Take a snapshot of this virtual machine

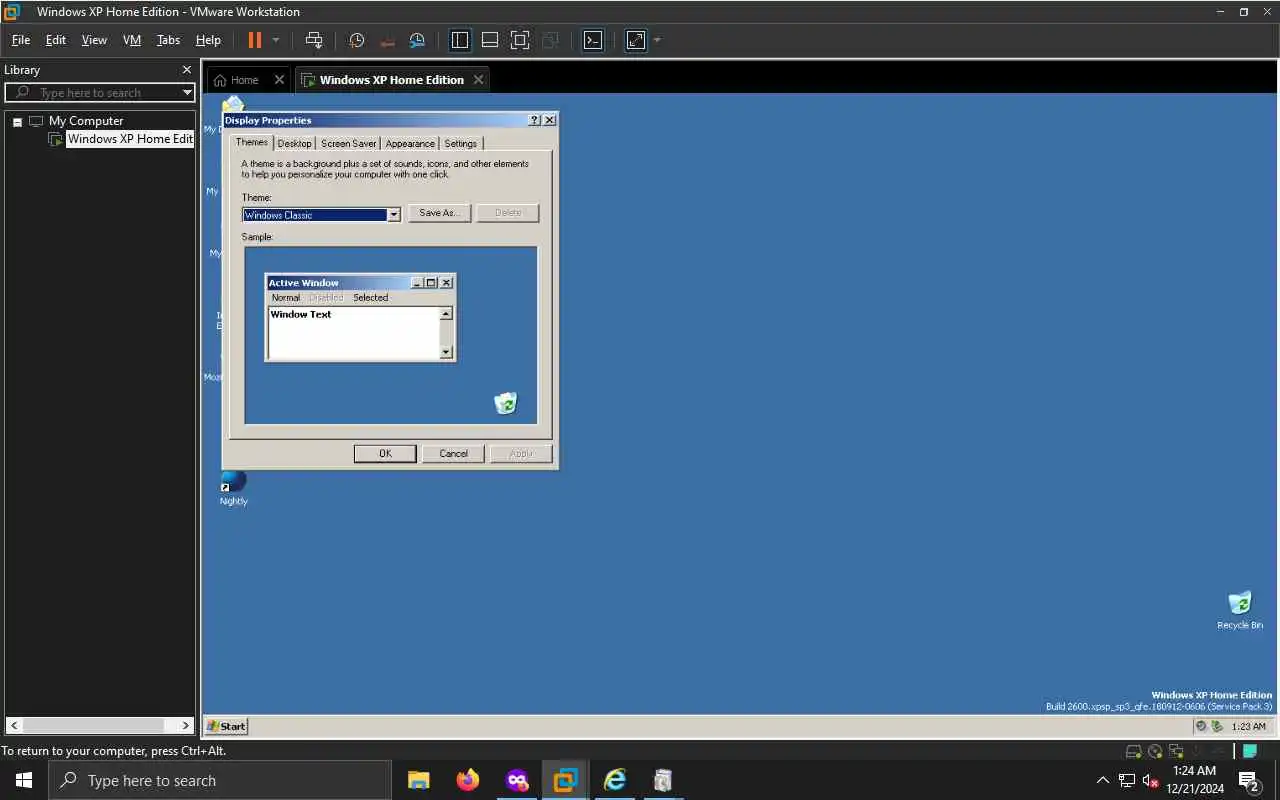tap(357, 40)
